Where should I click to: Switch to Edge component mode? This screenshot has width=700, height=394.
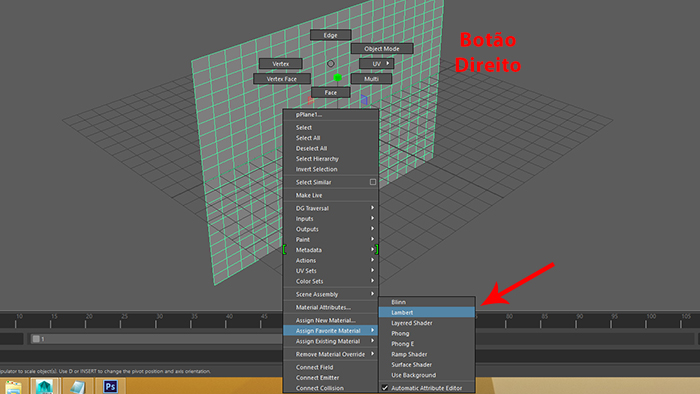click(x=330, y=35)
